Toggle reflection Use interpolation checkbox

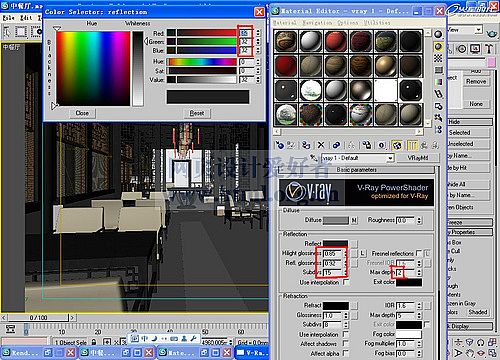tap(346, 283)
